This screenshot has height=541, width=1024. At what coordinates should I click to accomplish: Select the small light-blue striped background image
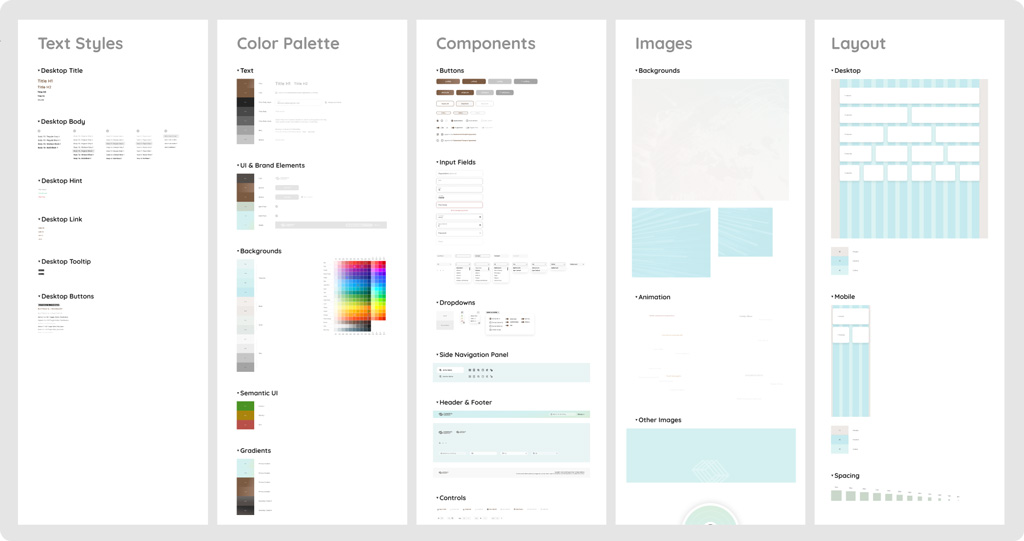pyautogui.click(x=745, y=232)
